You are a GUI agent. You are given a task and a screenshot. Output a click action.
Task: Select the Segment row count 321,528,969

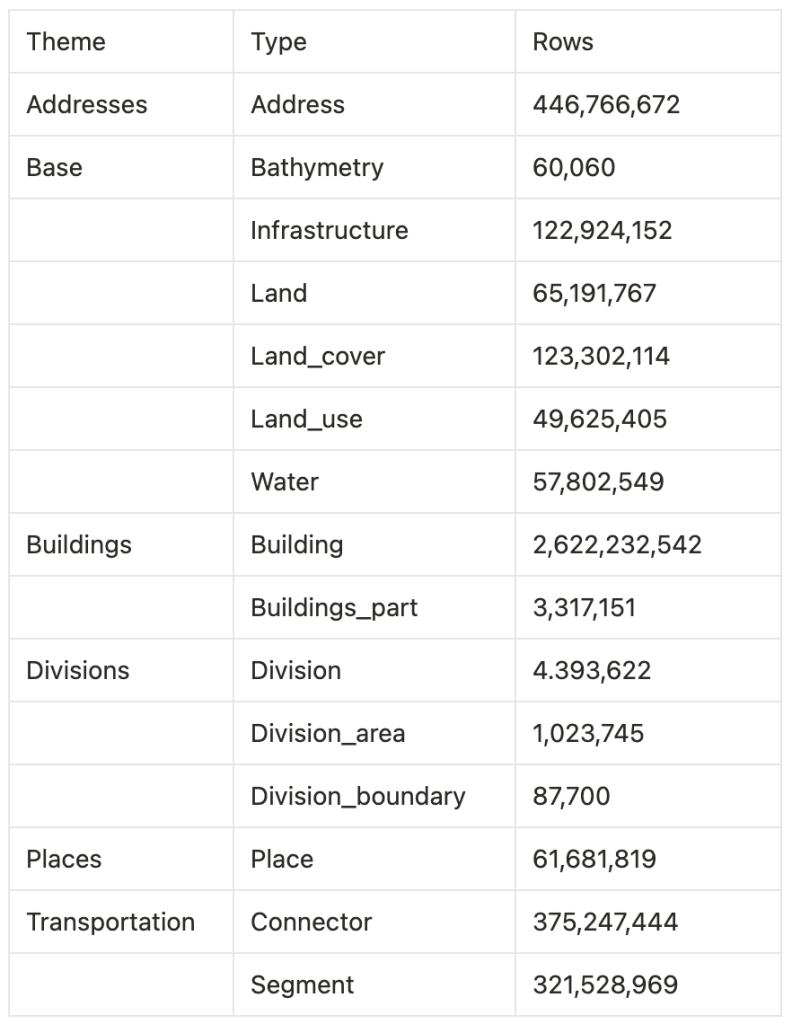coord(605,985)
